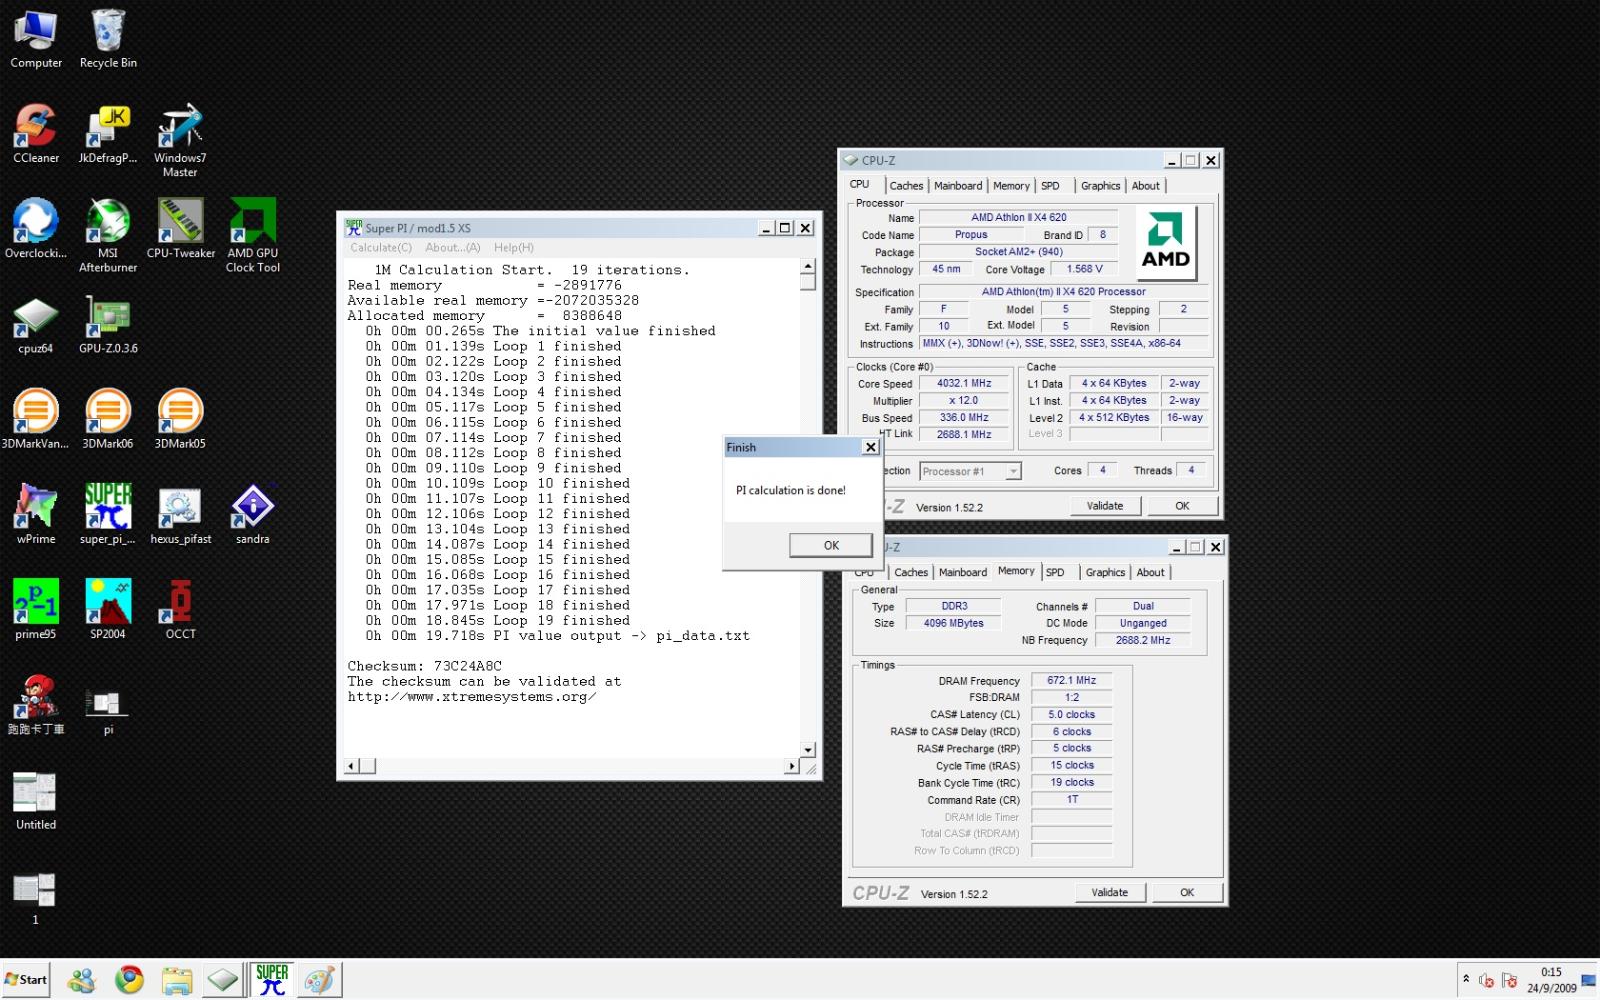Click the Checksum: 73C24A8C line

(x=425, y=666)
